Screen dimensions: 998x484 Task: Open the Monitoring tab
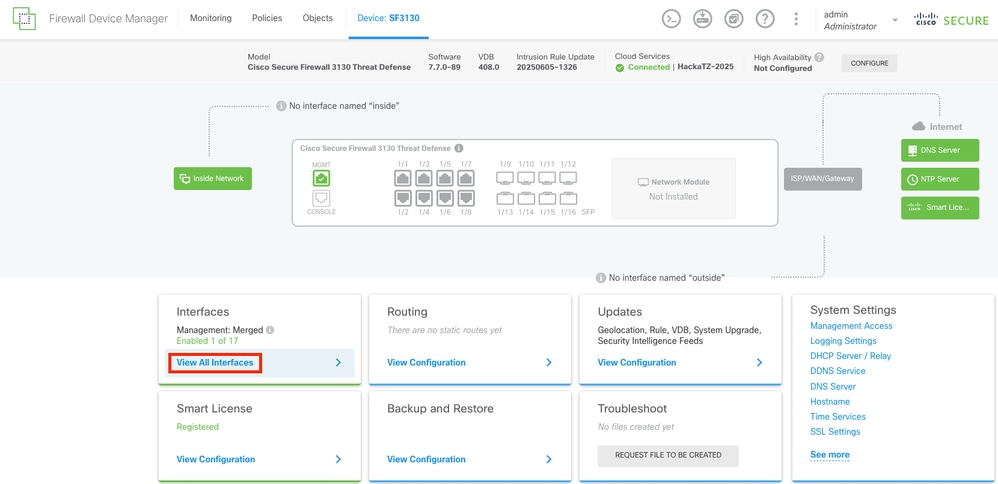211,18
